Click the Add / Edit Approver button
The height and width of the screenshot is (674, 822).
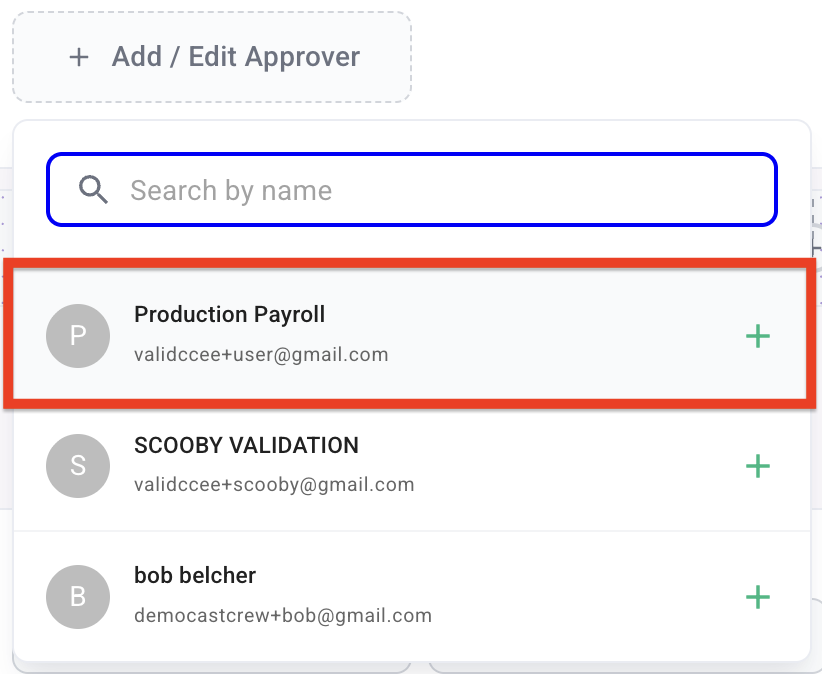212,57
